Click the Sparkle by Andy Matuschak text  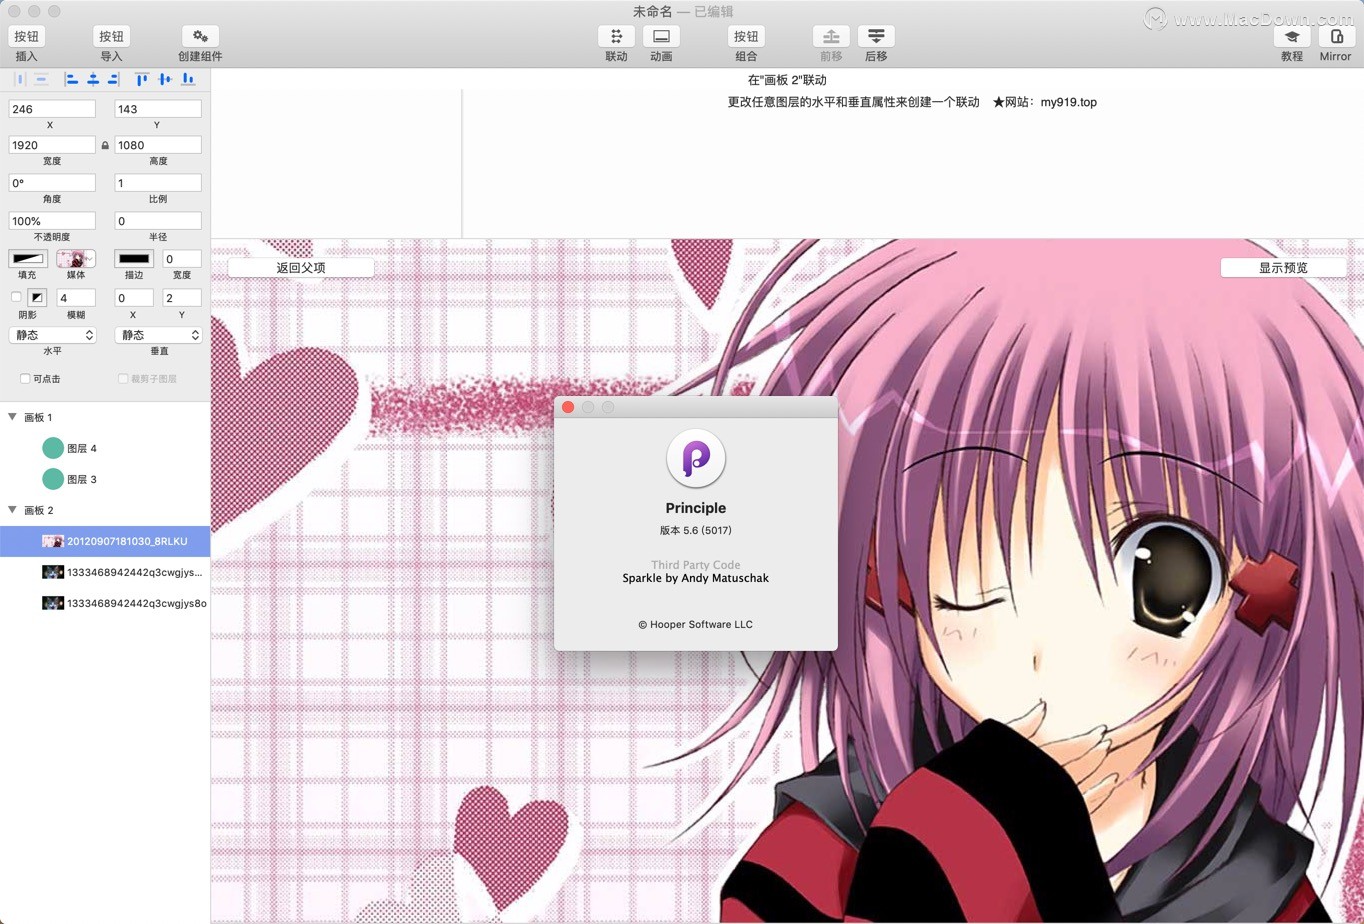[x=696, y=578]
